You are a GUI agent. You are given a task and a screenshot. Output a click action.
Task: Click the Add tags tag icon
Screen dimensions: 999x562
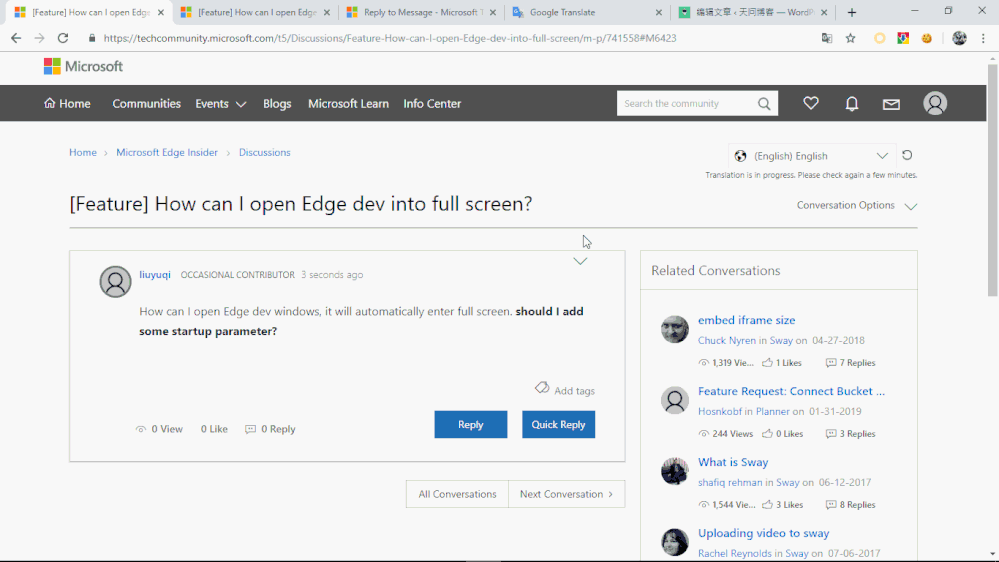(542, 387)
